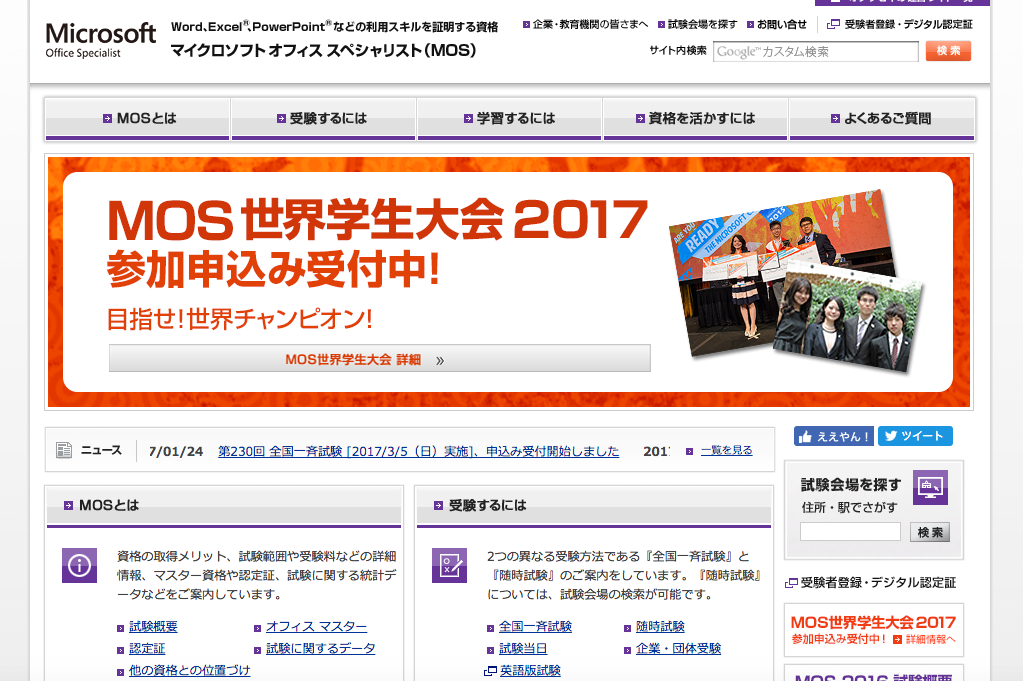Open the 受験するには navigation tab
This screenshot has height=681, width=1023.
(324, 119)
